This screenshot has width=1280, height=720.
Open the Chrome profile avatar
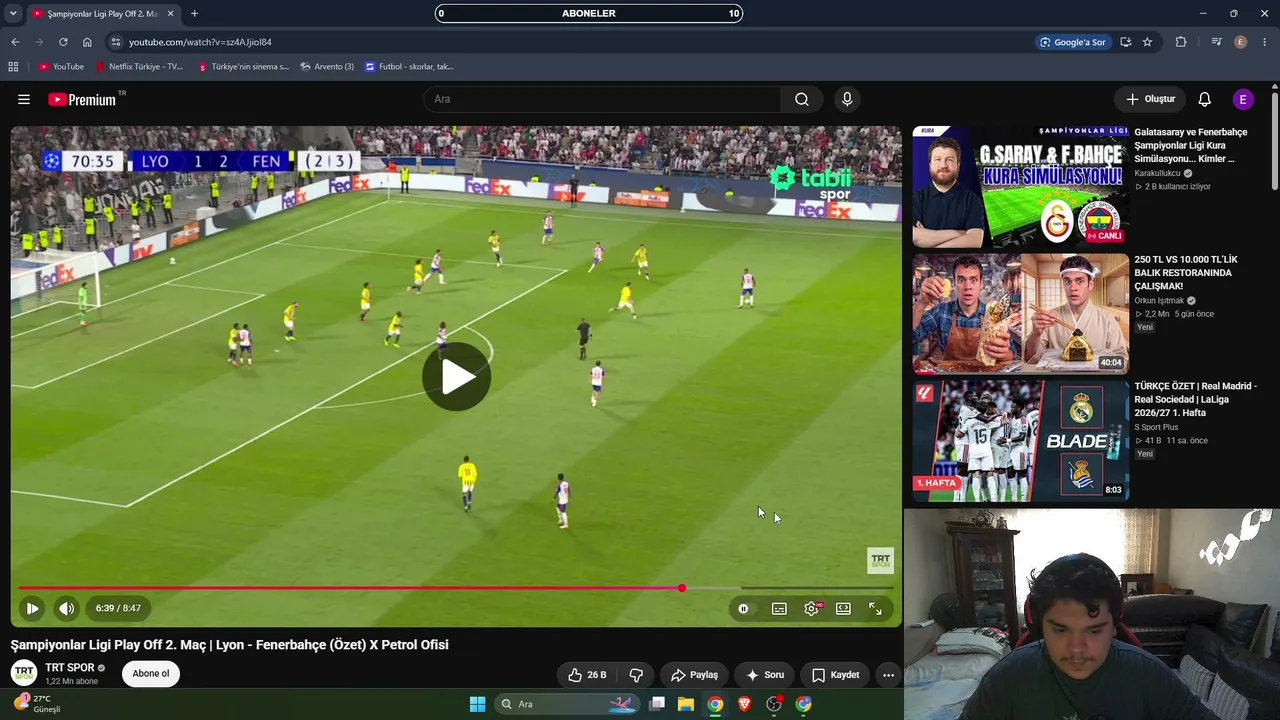(1241, 42)
